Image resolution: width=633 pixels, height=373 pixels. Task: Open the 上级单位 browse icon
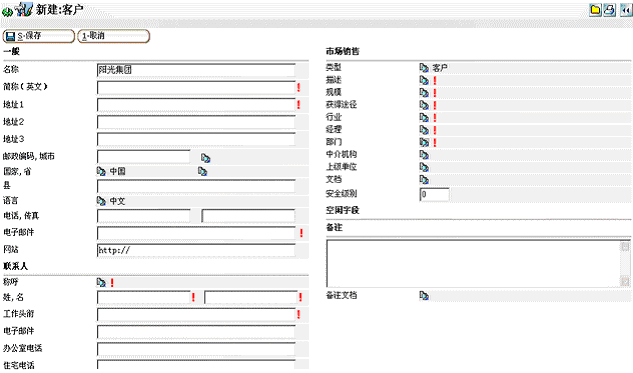[x=424, y=167]
